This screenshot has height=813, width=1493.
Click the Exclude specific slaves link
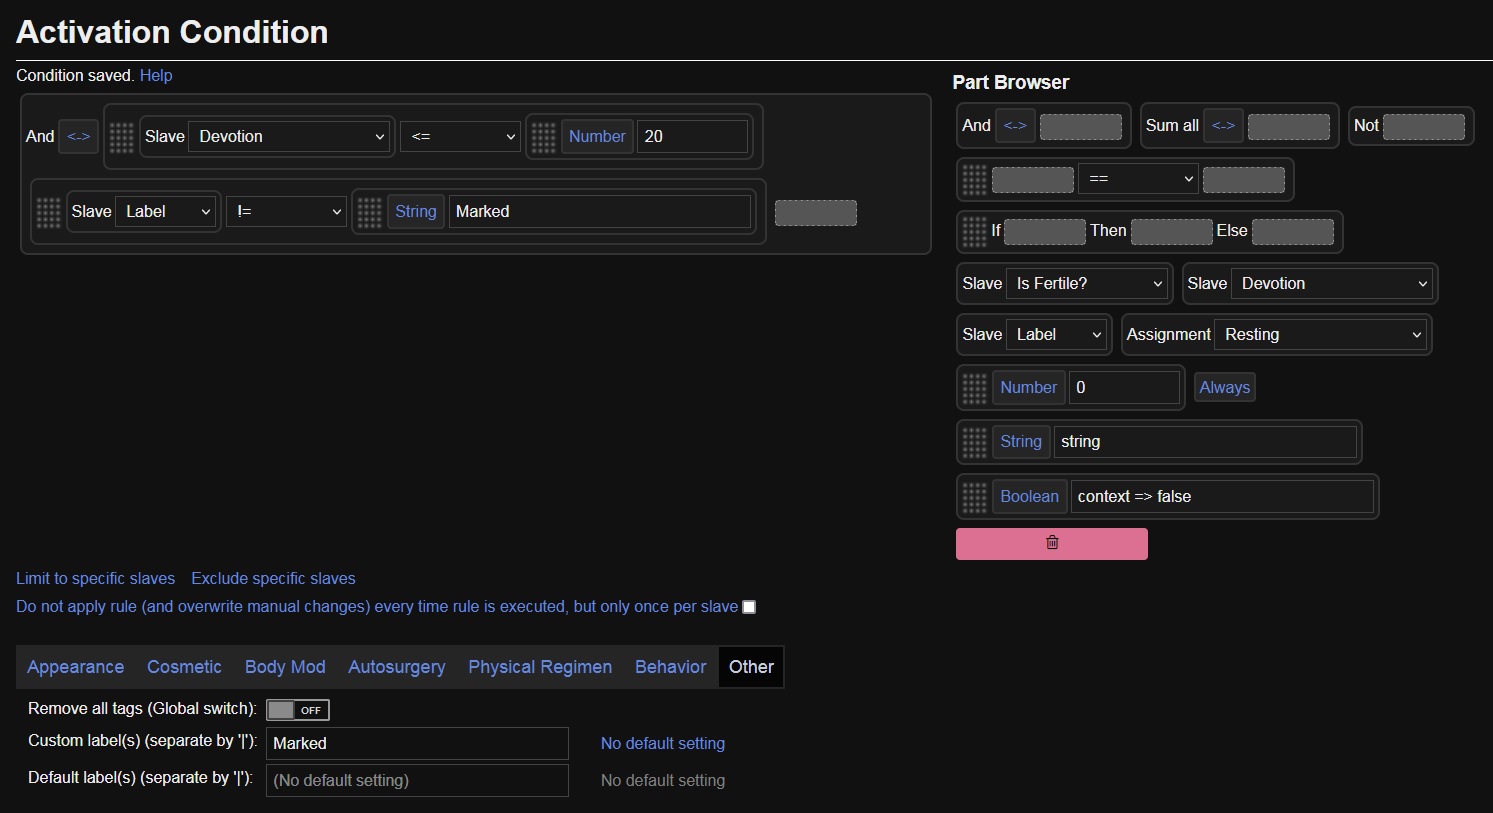(273, 579)
